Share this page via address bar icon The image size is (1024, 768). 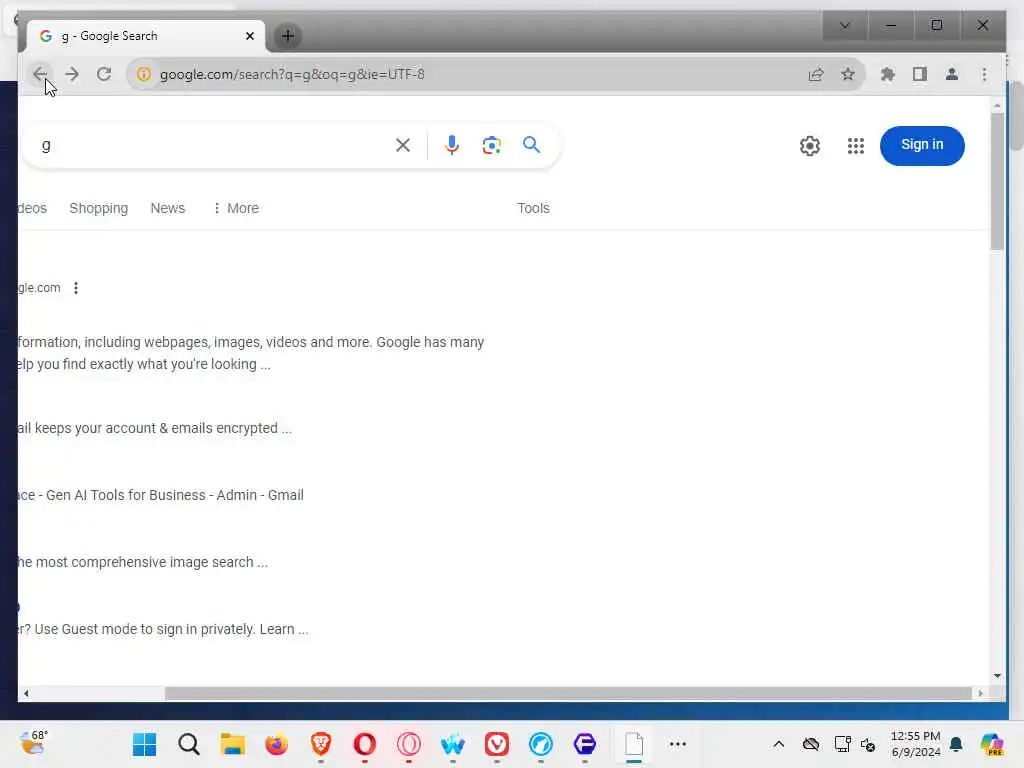[x=816, y=74]
